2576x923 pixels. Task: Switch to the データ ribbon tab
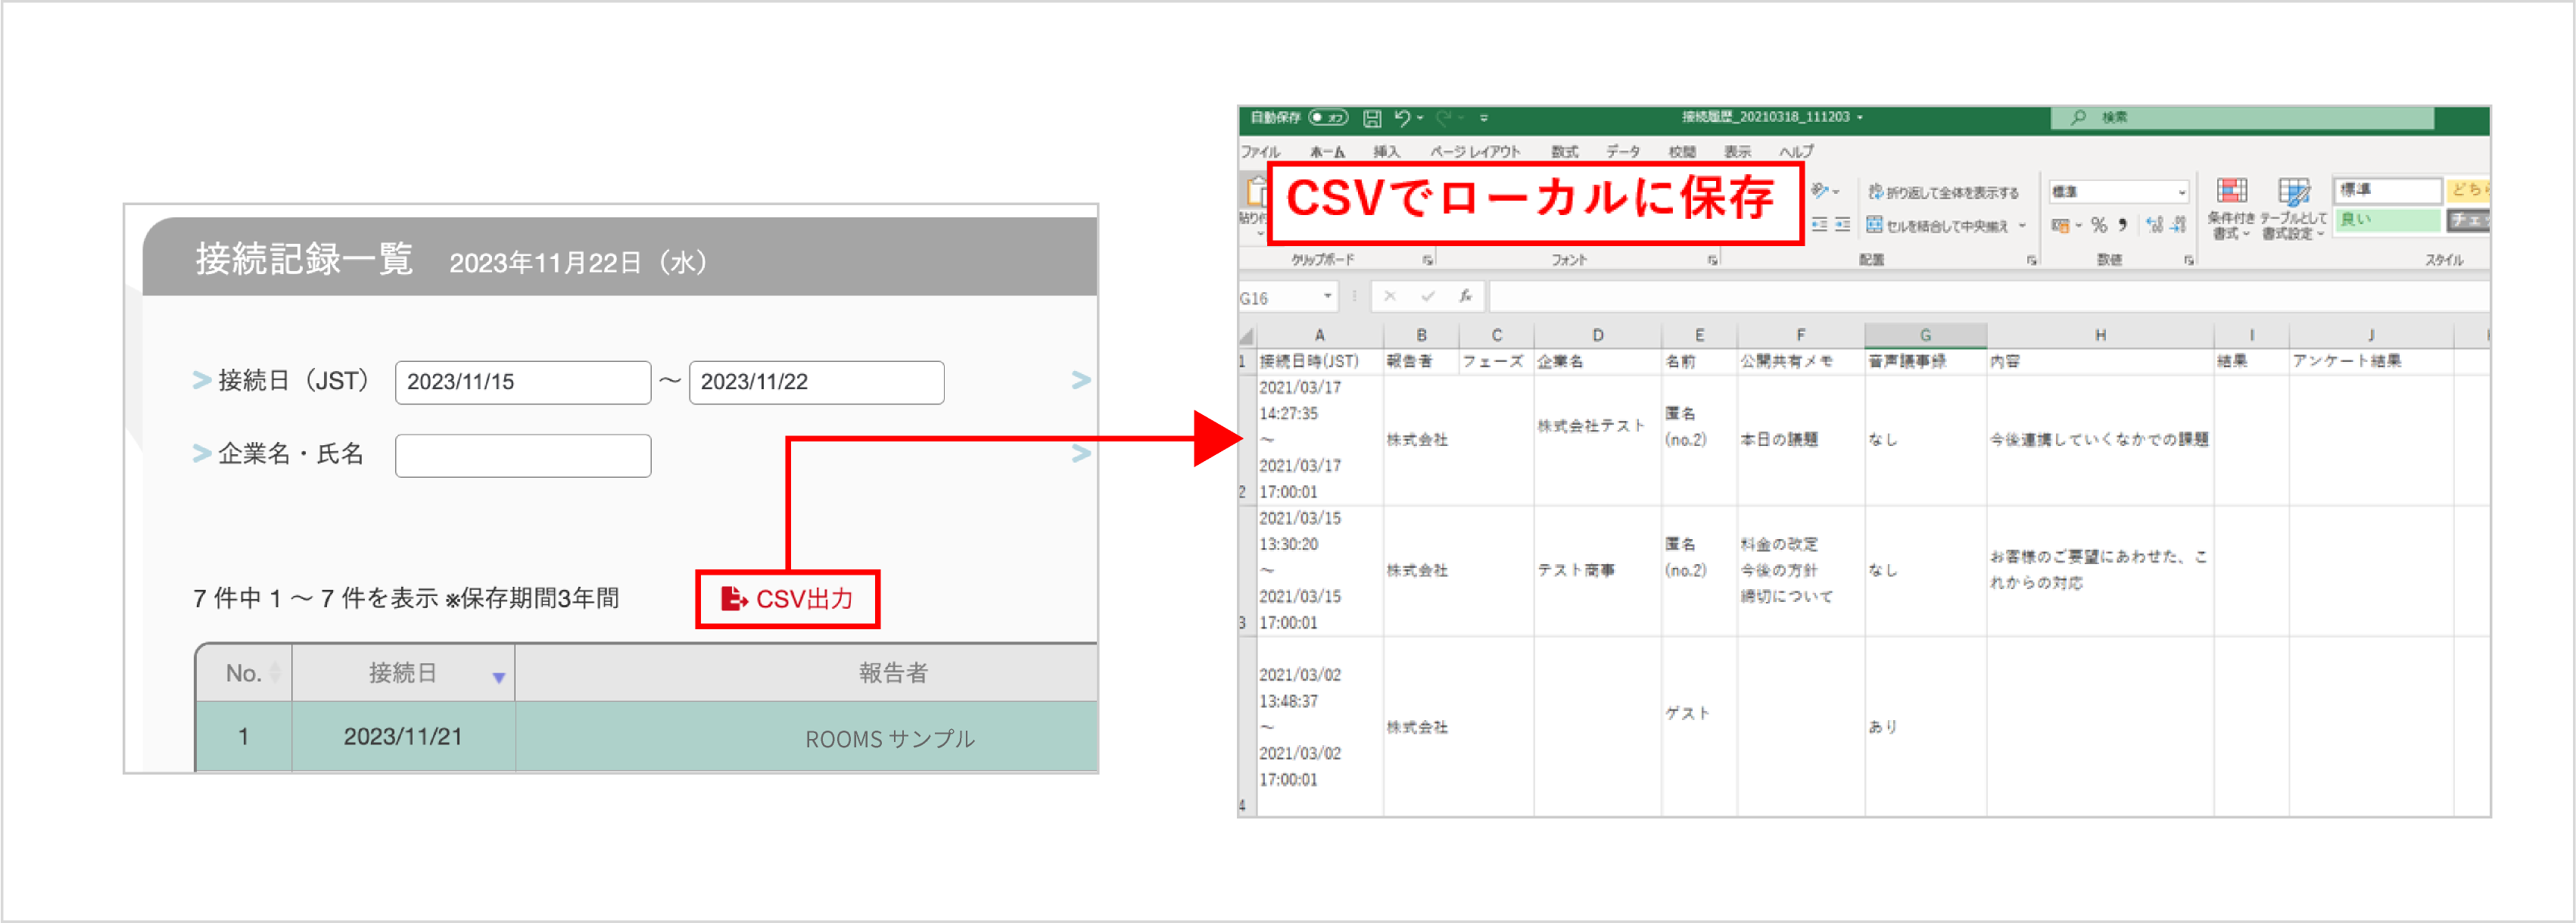click(1622, 151)
